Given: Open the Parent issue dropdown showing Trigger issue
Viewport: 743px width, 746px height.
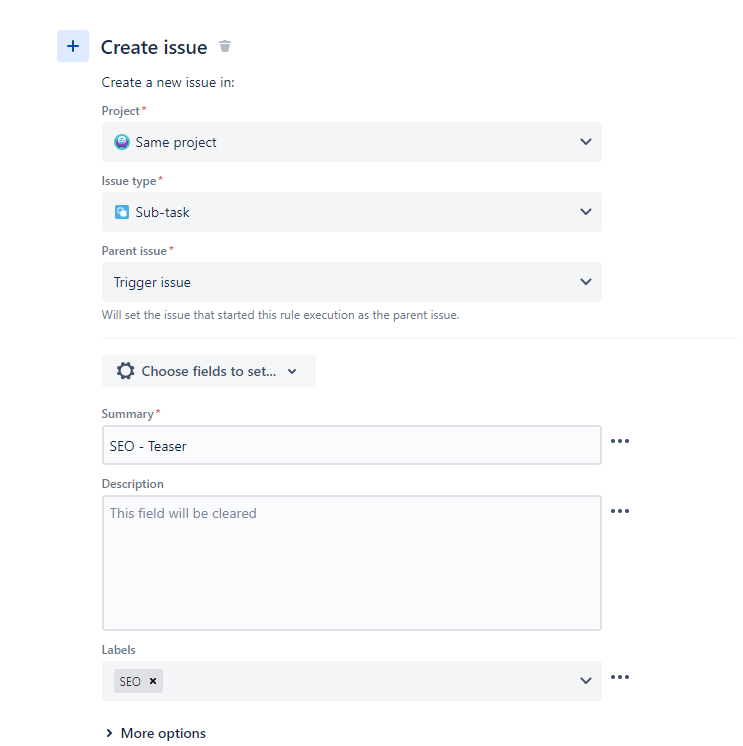Looking at the screenshot, I should click(352, 282).
